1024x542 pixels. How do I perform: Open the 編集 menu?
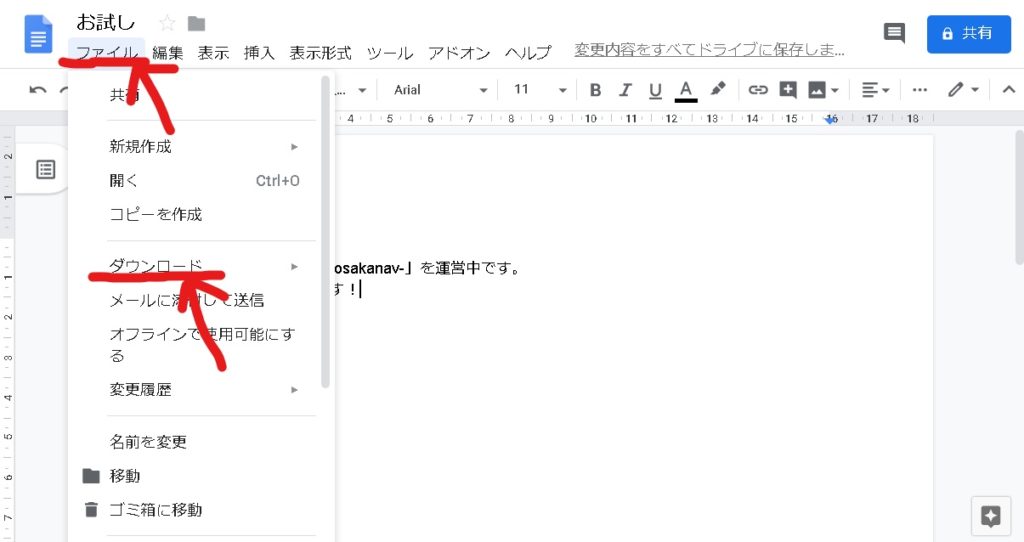tap(168, 52)
